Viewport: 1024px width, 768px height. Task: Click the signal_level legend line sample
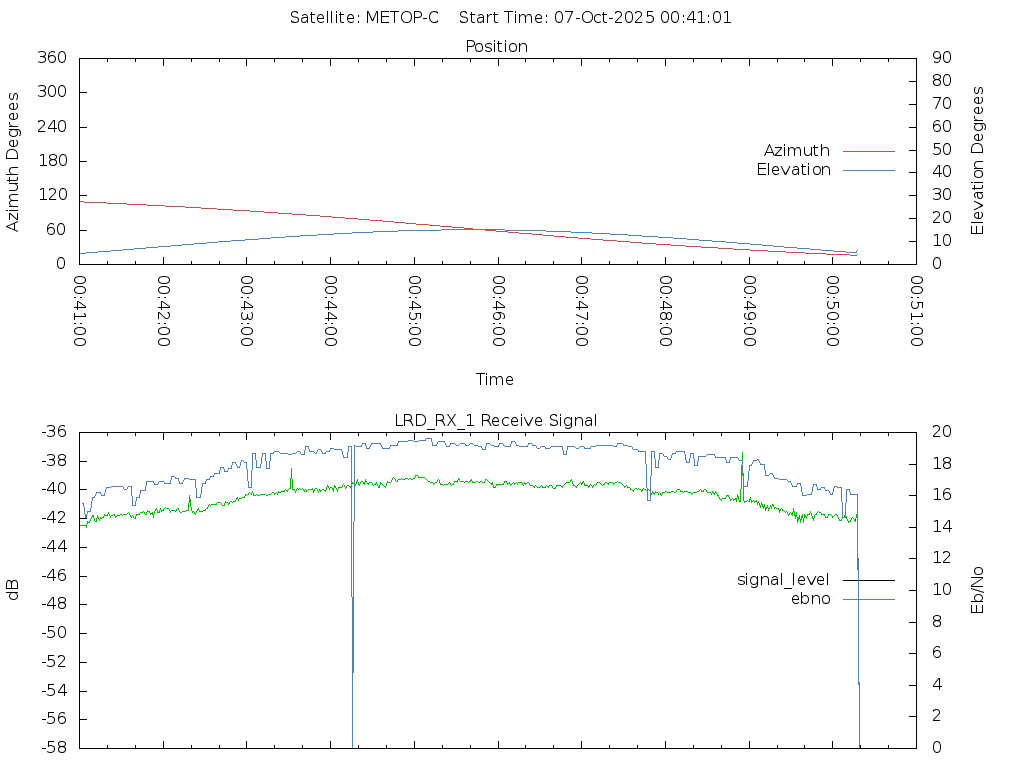point(868,580)
